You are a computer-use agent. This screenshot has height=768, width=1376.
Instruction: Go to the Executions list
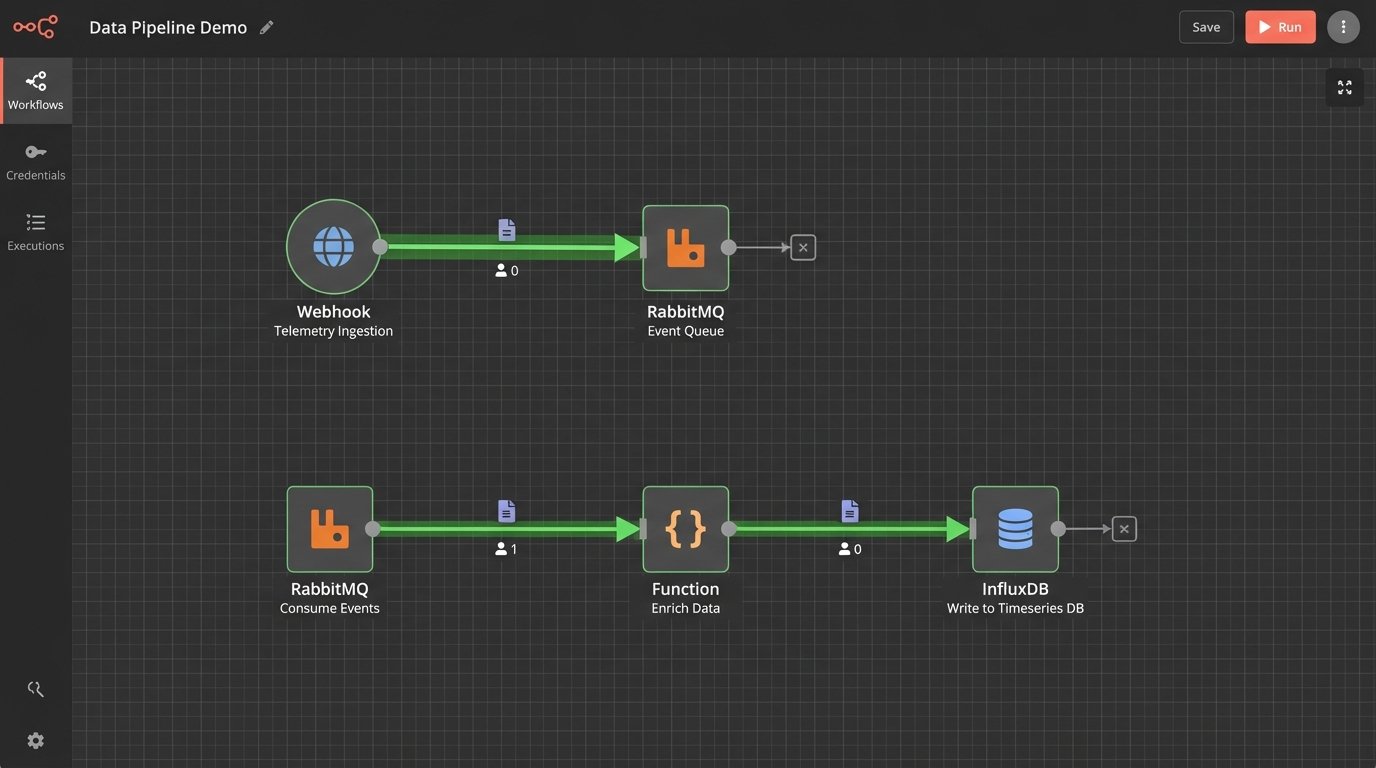[36, 232]
